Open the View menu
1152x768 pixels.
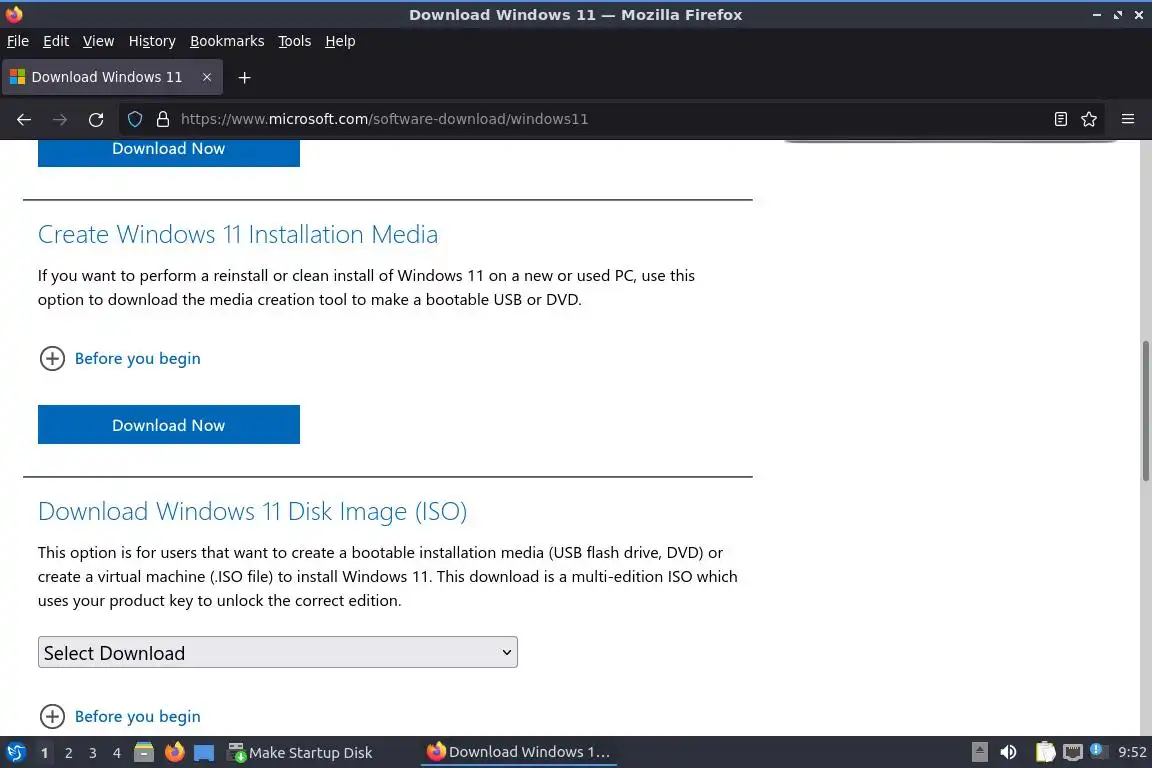[x=98, y=41]
